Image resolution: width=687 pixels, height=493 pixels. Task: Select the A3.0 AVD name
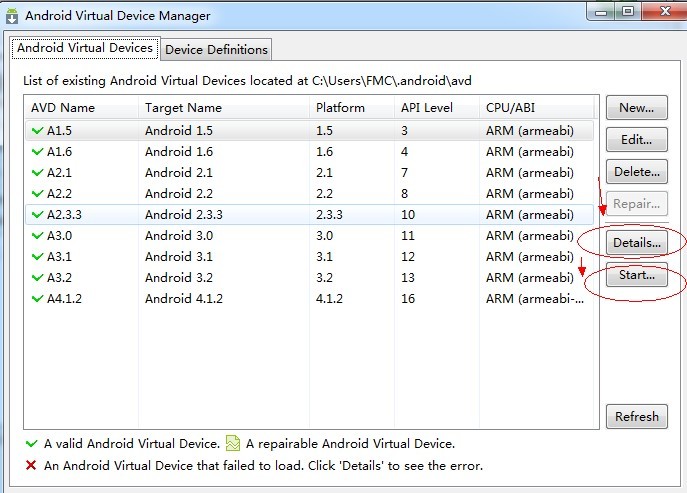(60, 236)
